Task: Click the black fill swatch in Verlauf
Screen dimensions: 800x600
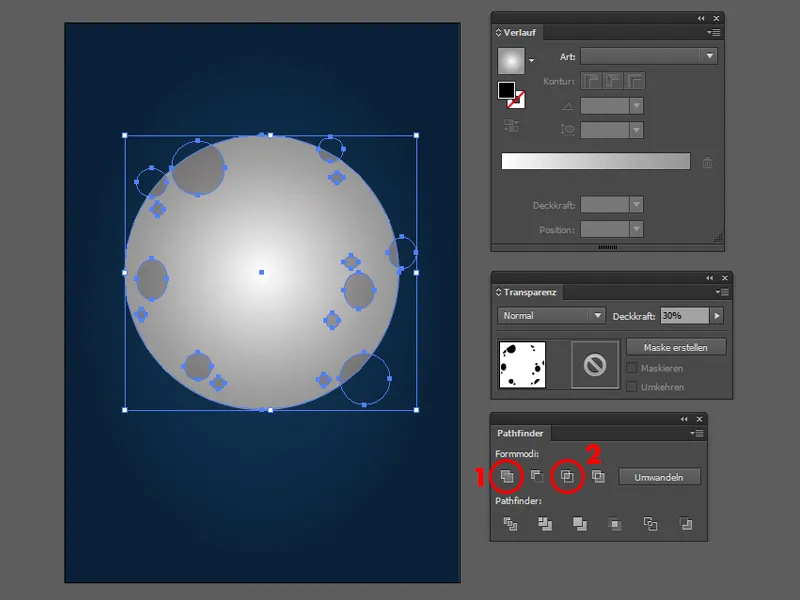Action: [x=506, y=90]
